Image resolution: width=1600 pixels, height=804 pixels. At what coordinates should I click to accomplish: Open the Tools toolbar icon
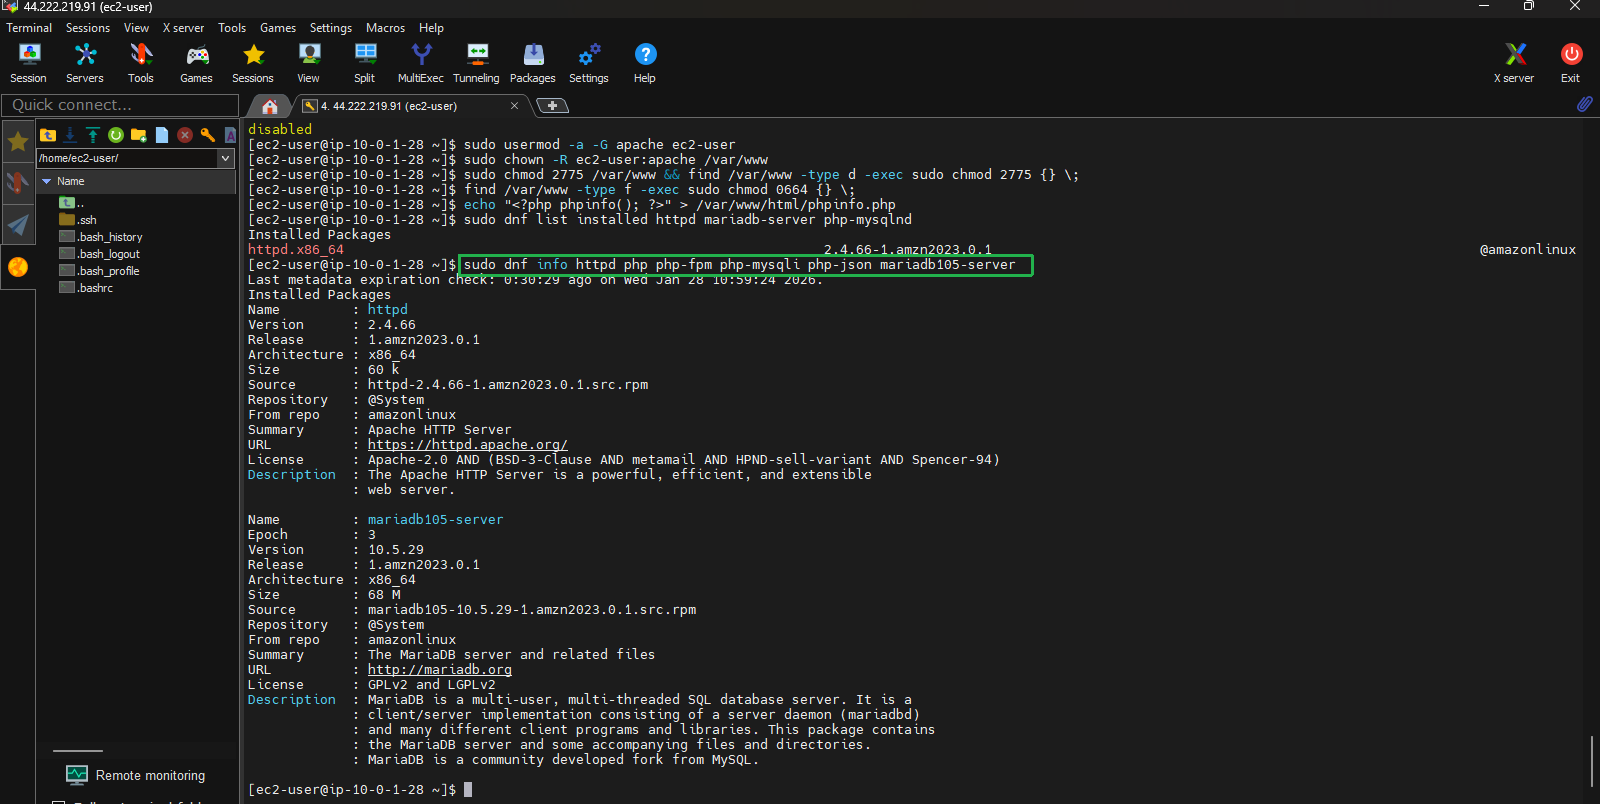click(x=141, y=63)
